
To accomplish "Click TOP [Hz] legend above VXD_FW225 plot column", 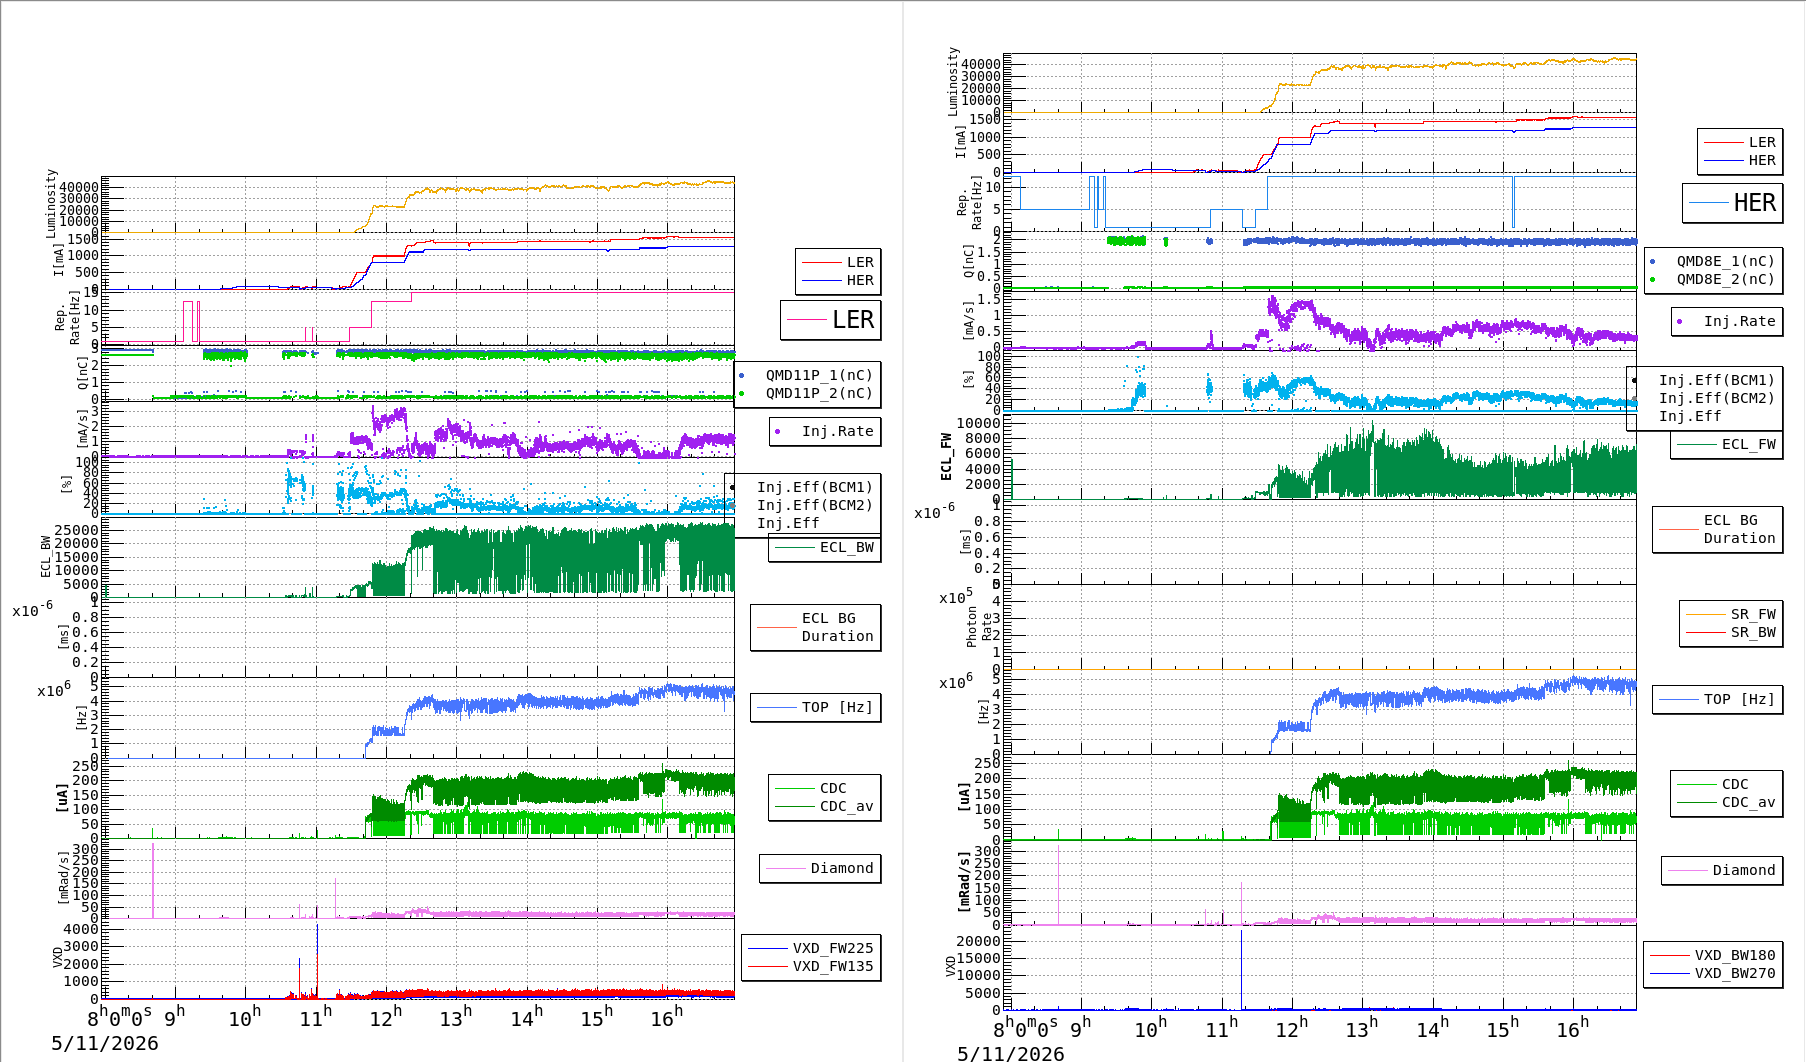I will (816, 707).
